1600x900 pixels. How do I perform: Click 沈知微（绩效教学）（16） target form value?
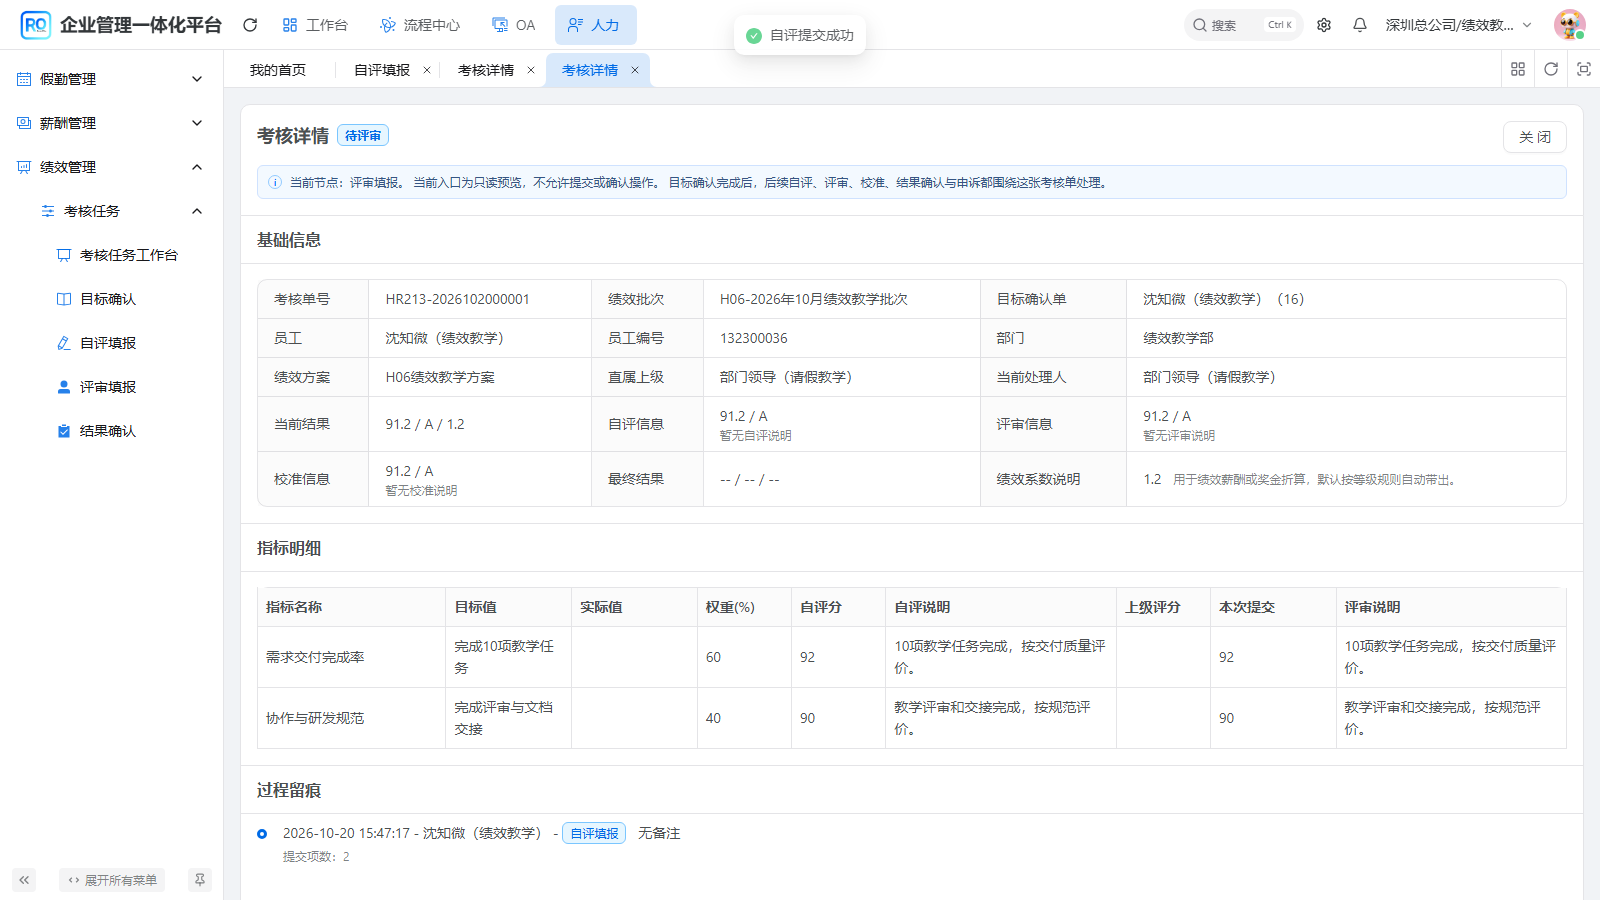tap(1224, 299)
